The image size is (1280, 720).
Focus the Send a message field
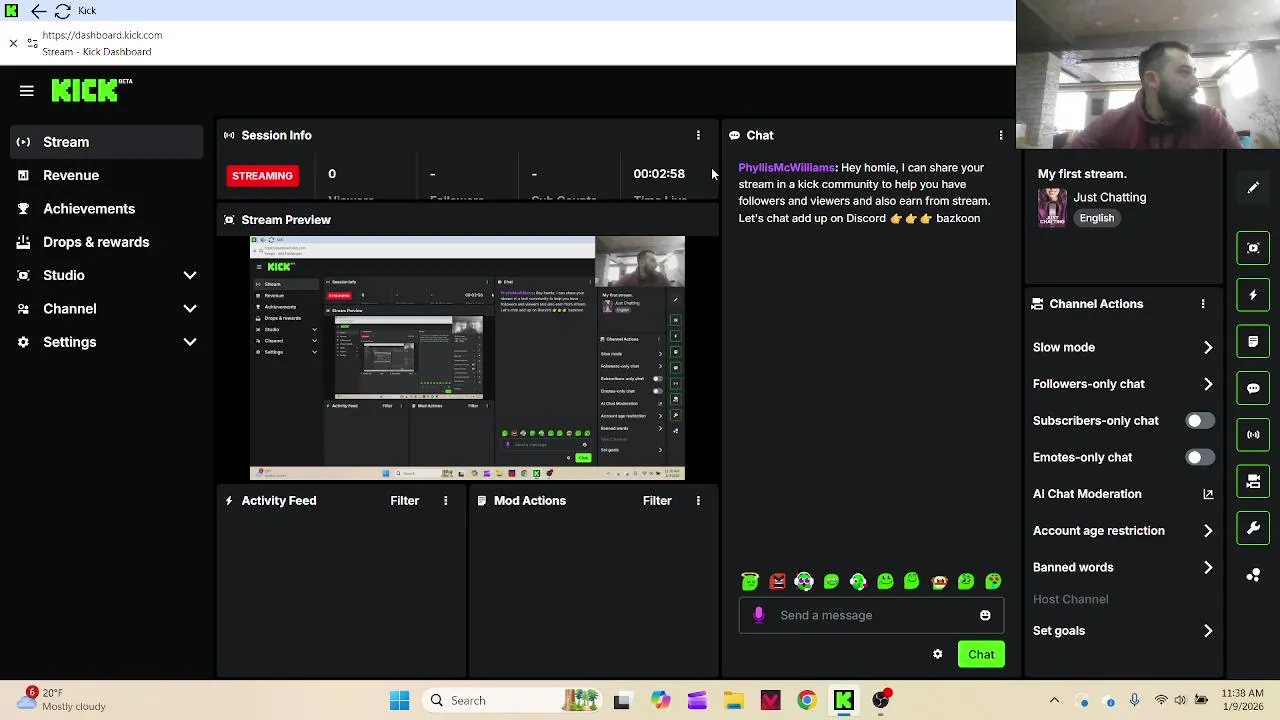[871, 615]
